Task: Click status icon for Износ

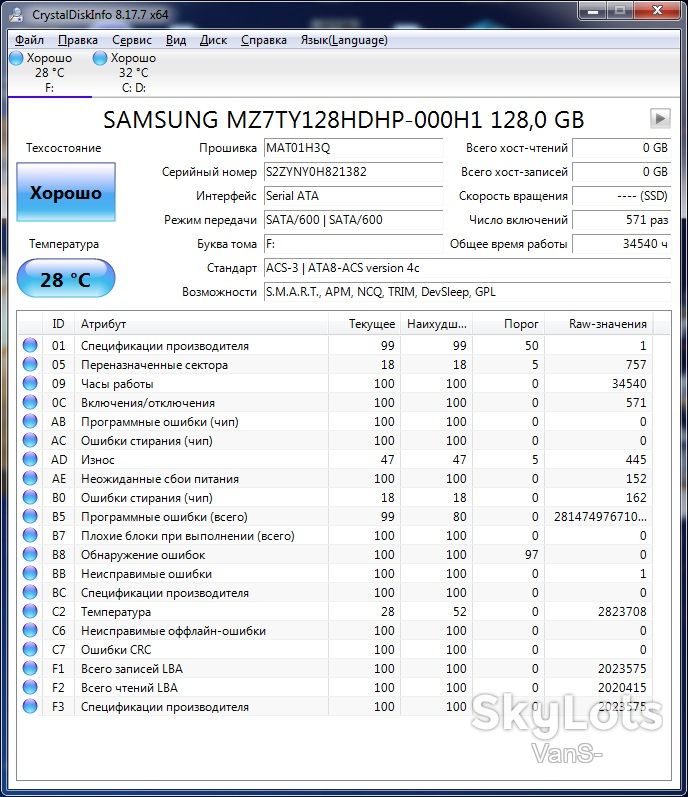Action: point(30,459)
